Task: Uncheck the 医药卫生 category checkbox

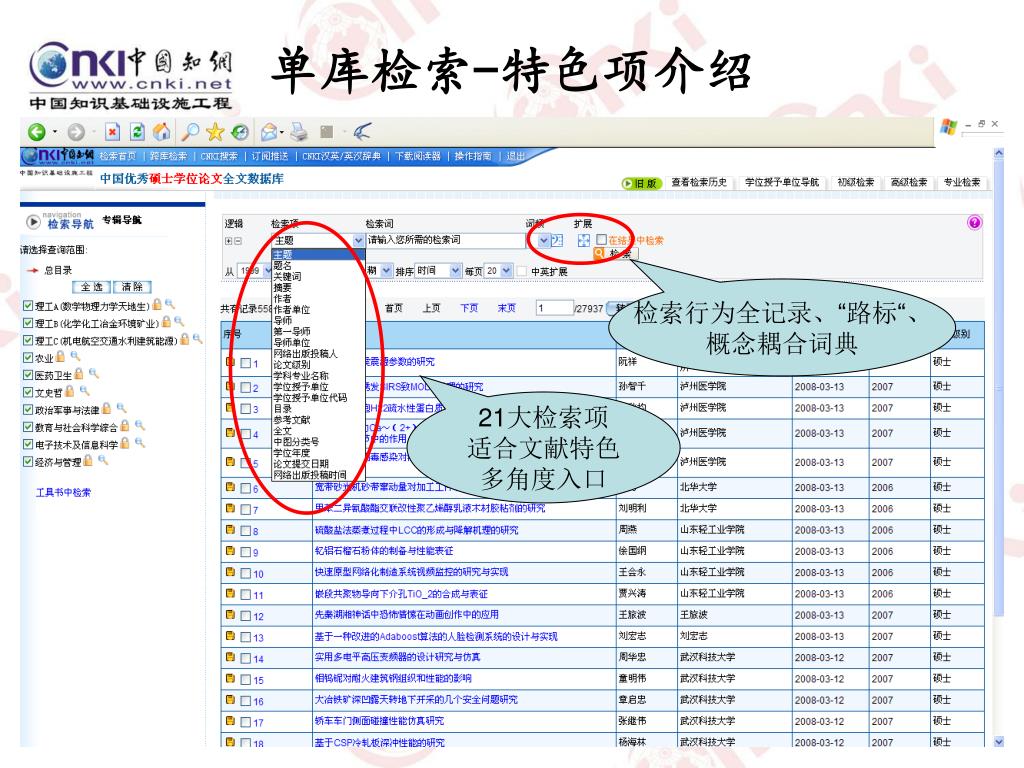Action: pos(28,375)
